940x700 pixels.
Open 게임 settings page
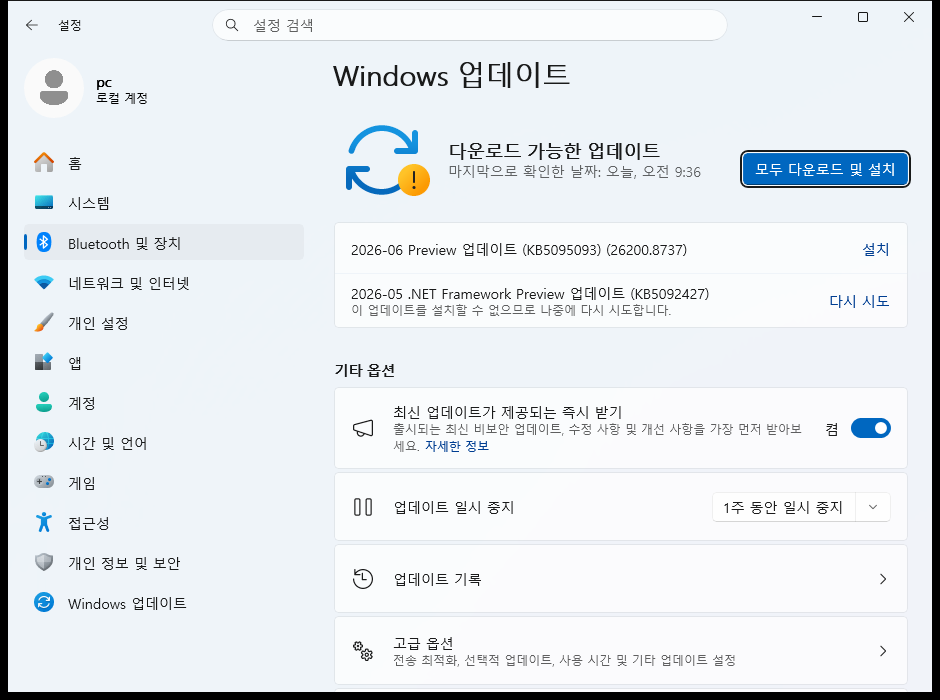pos(164,482)
